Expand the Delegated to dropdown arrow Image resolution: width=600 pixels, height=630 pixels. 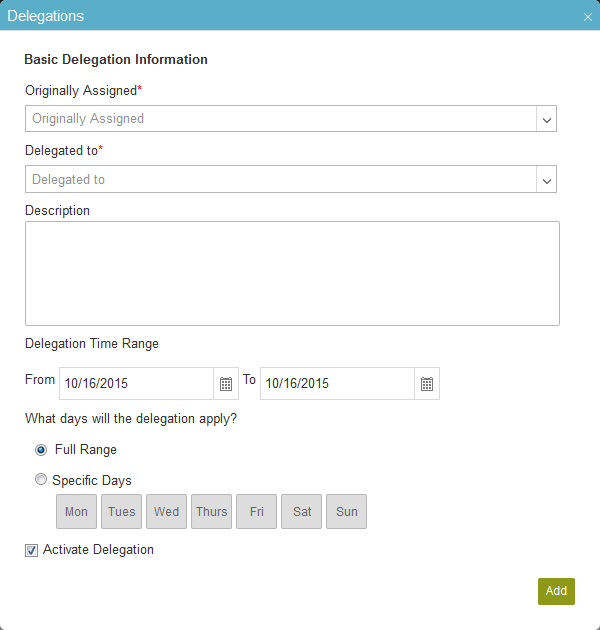(547, 180)
